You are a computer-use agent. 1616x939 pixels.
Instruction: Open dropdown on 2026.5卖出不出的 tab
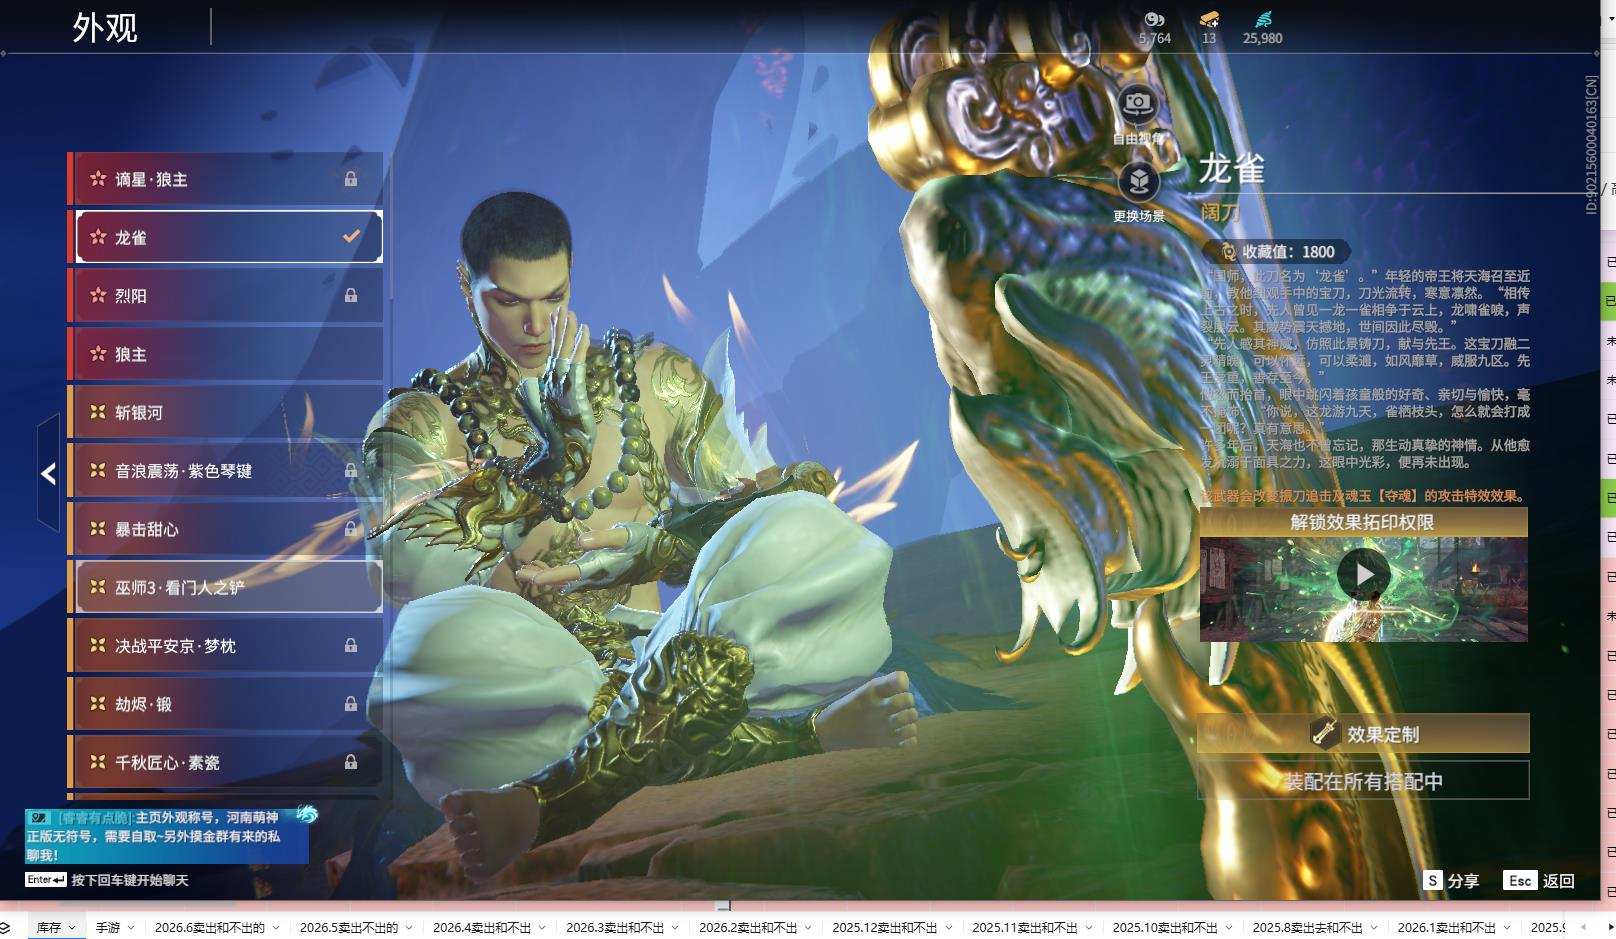pyautogui.click(x=409, y=928)
